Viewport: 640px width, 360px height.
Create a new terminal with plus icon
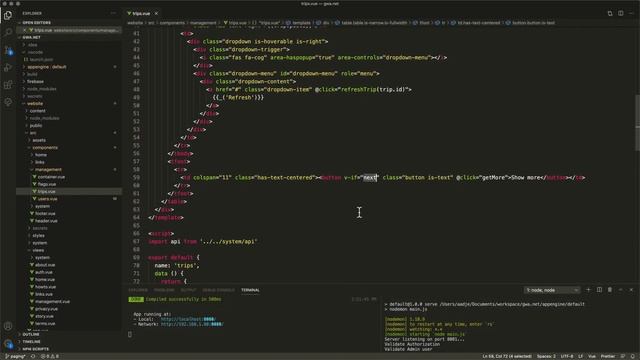click(588, 290)
